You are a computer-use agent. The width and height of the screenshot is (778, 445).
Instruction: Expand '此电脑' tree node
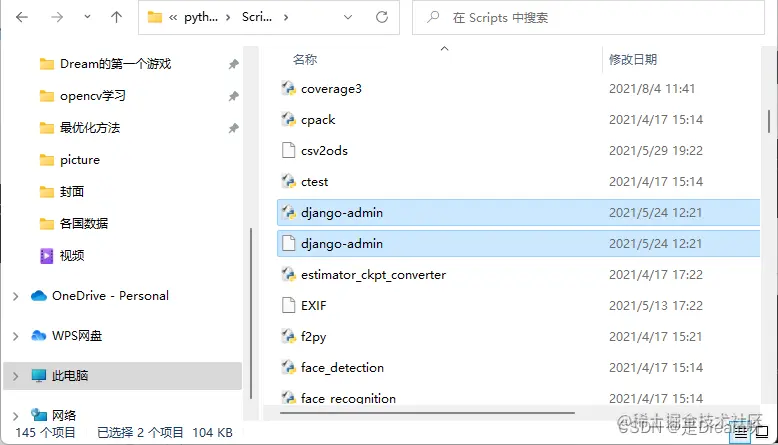(16, 376)
